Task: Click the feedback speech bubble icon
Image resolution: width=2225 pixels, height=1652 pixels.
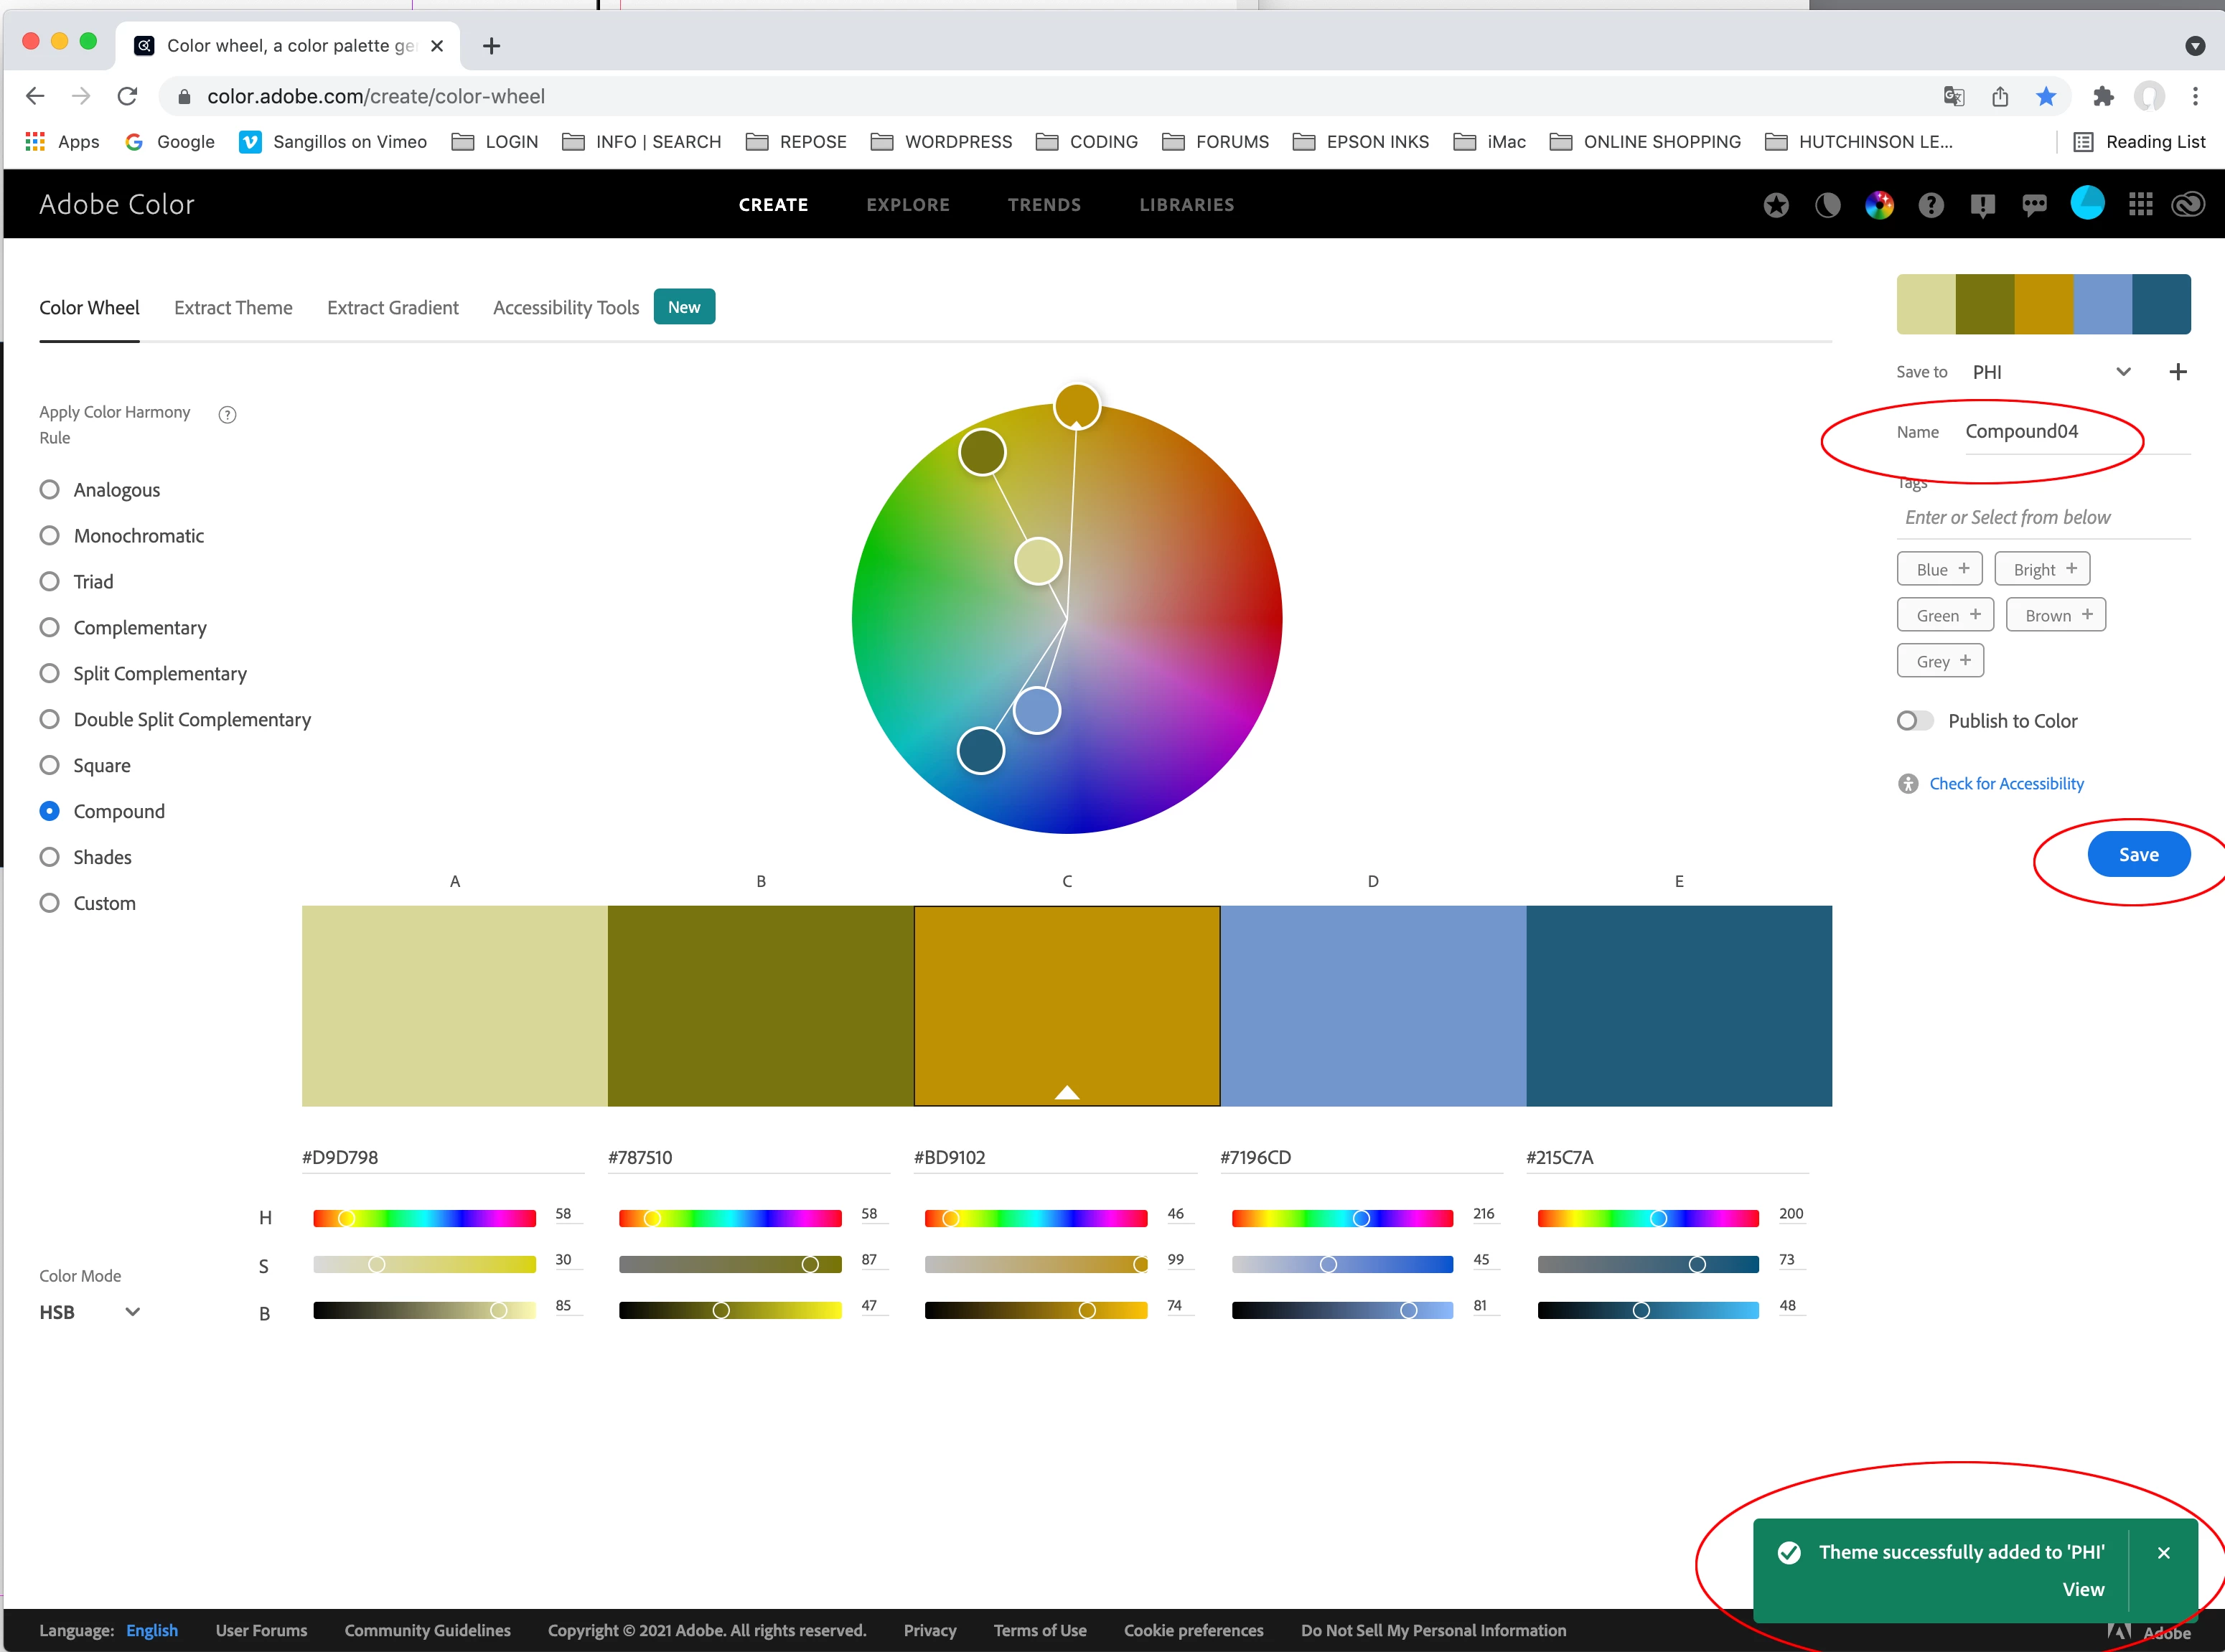Action: [2034, 205]
